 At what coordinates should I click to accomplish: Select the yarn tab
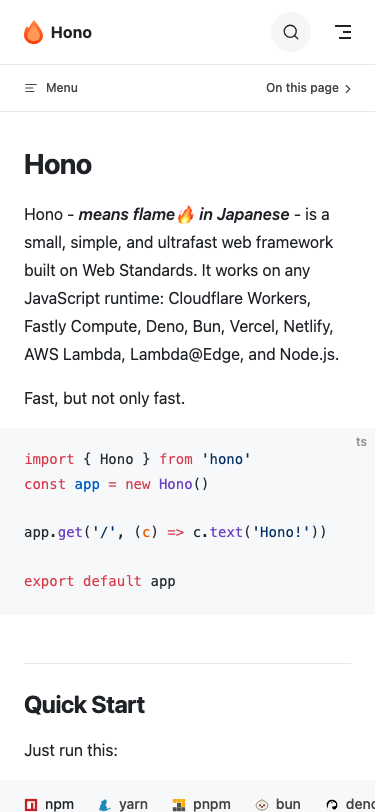click(123, 804)
